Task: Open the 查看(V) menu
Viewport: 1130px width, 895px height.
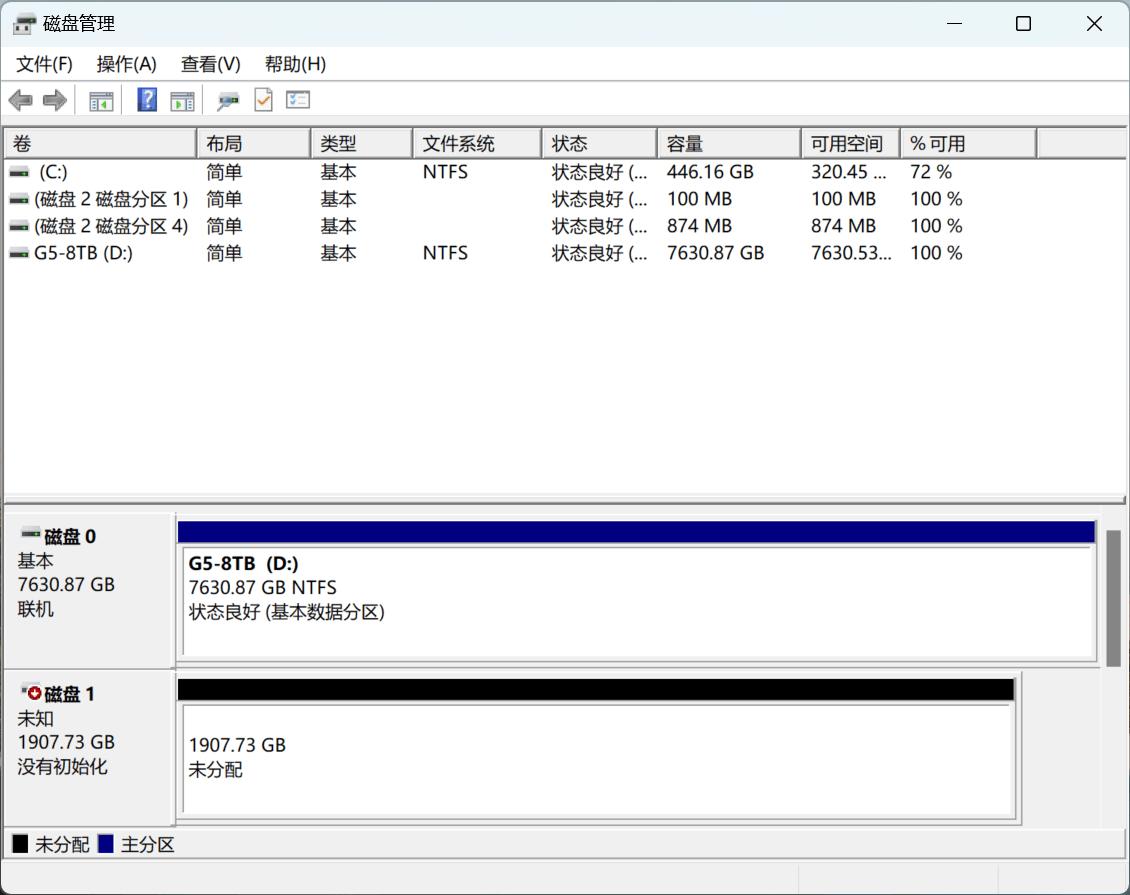Action: pyautogui.click(x=210, y=64)
